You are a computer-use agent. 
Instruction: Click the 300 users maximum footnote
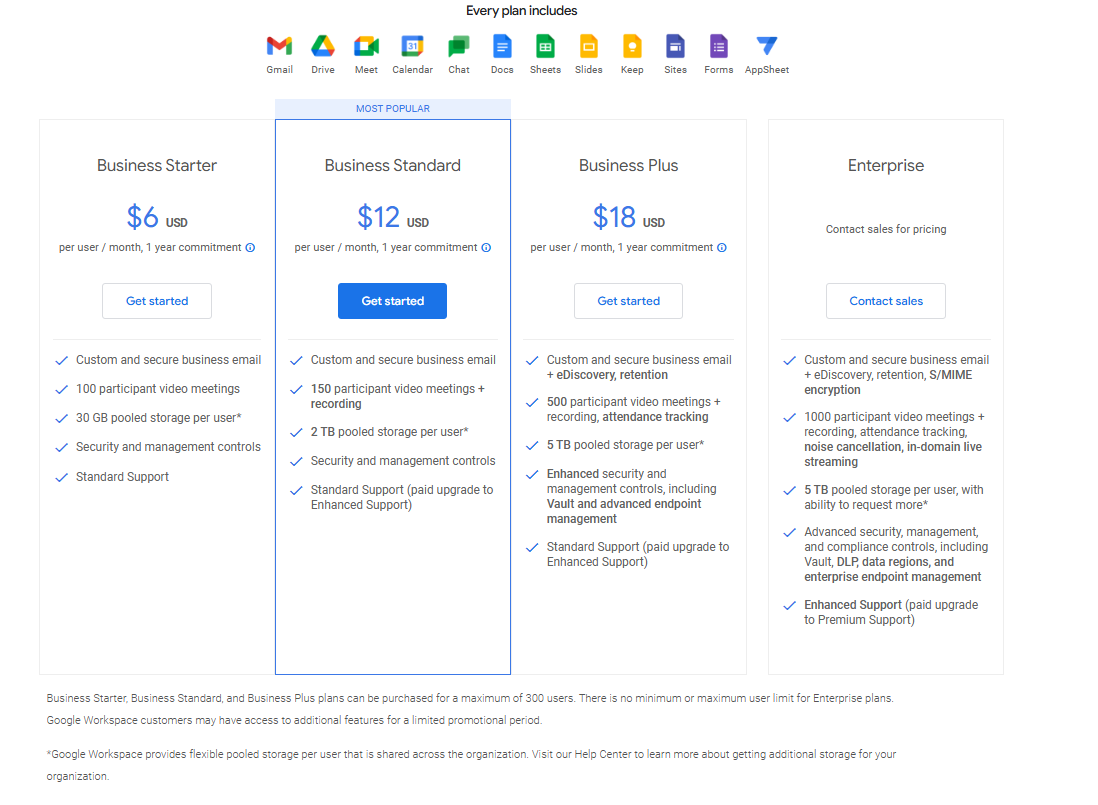click(470, 699)
